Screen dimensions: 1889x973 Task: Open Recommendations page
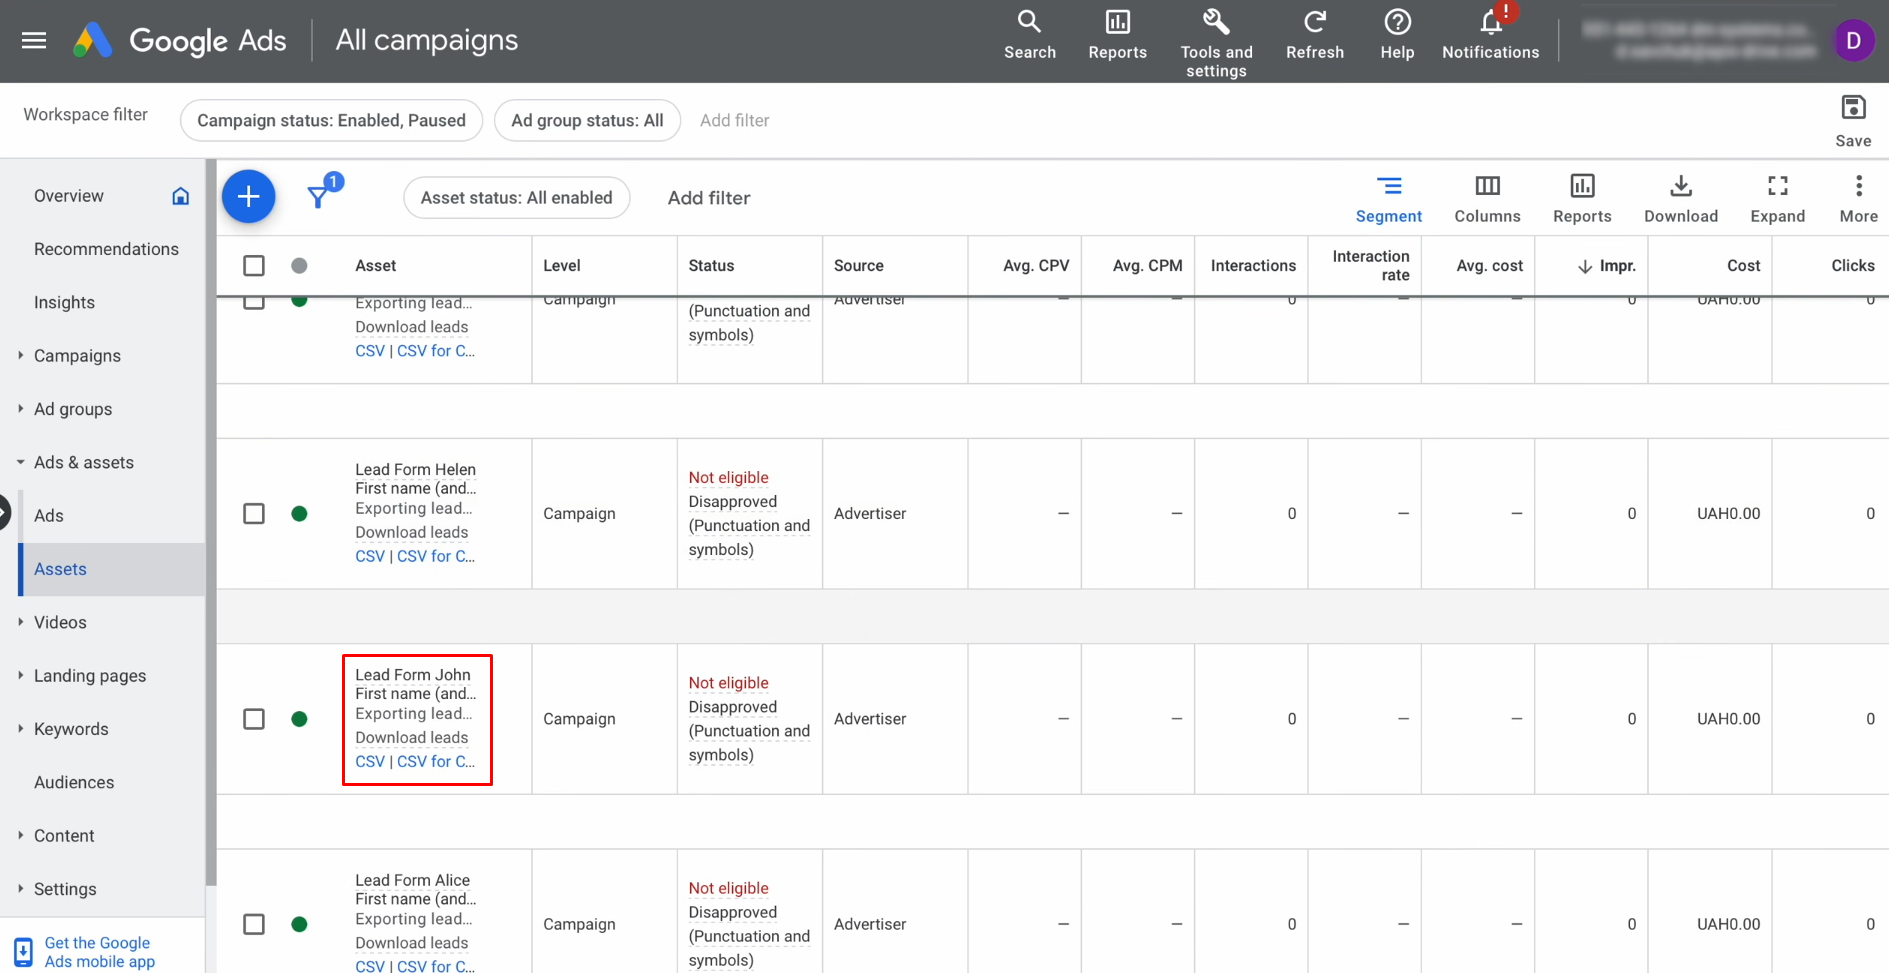coord(106,249)
